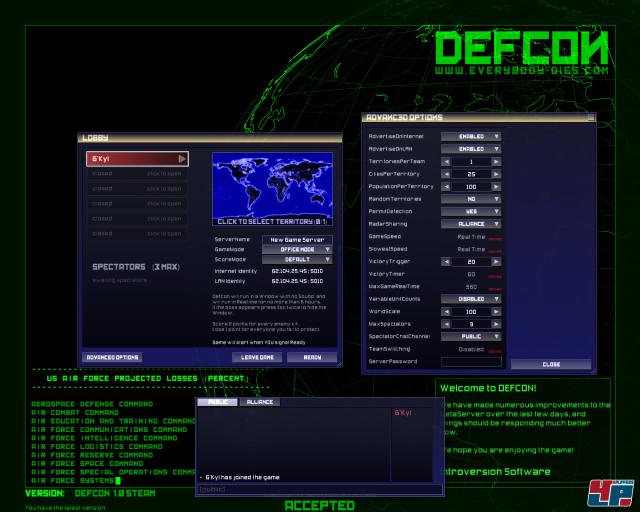This screenshot has width=640, height=512.
Task: Click world map to select territory
Action: coord(272,189)
